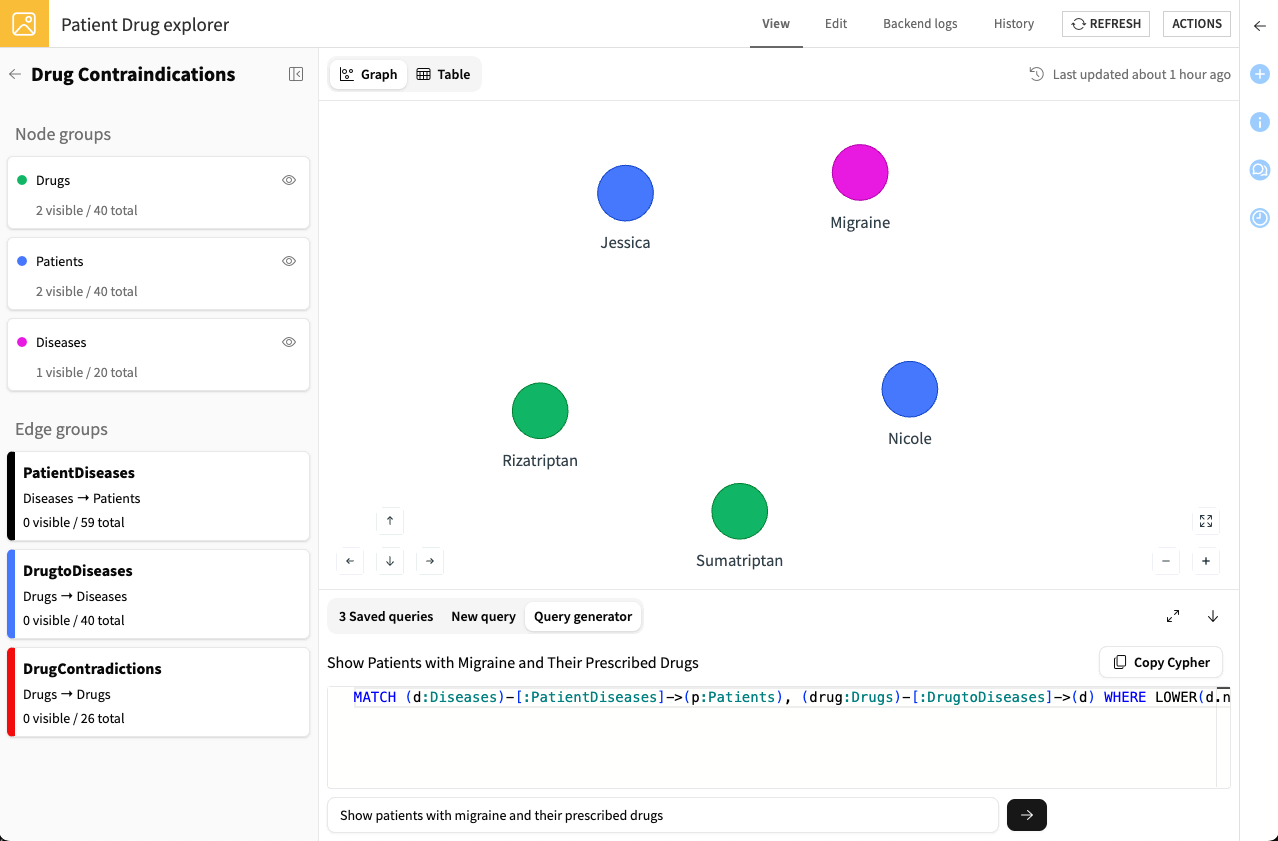Image resolution: width=1278 pixels, height=841 pixels.
Task: Go back from Drug Contraindications
Action: tap(15, 74)
